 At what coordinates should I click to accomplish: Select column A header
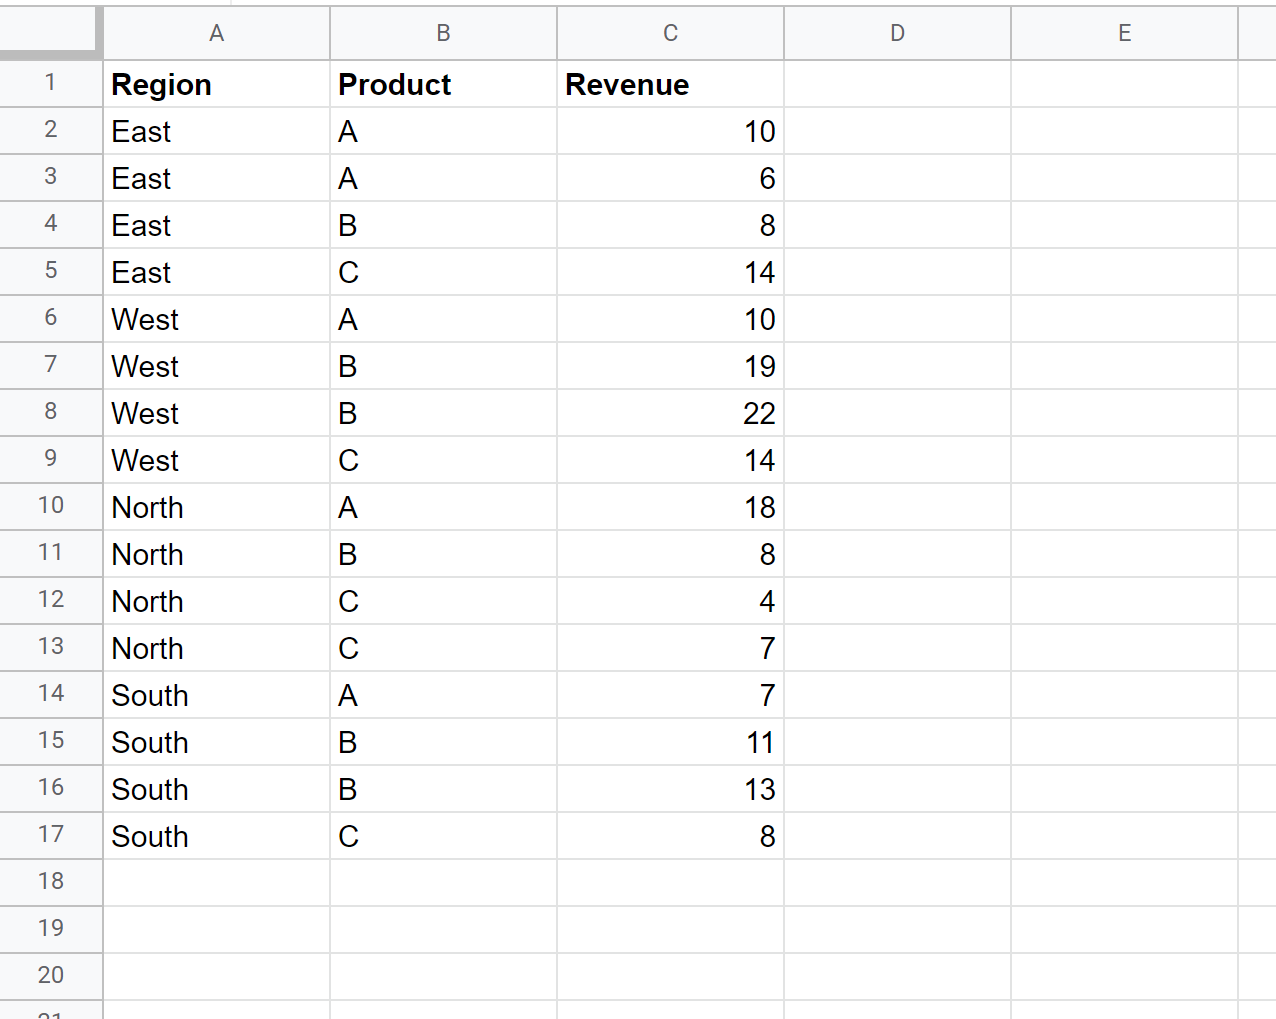pyautogui.click(x=216, y=33)
